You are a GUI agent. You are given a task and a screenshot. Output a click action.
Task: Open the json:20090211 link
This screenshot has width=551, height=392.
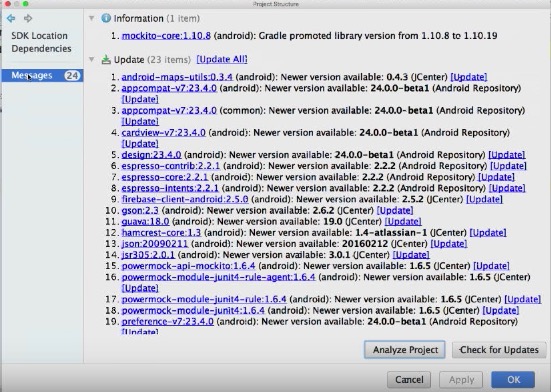155,244
